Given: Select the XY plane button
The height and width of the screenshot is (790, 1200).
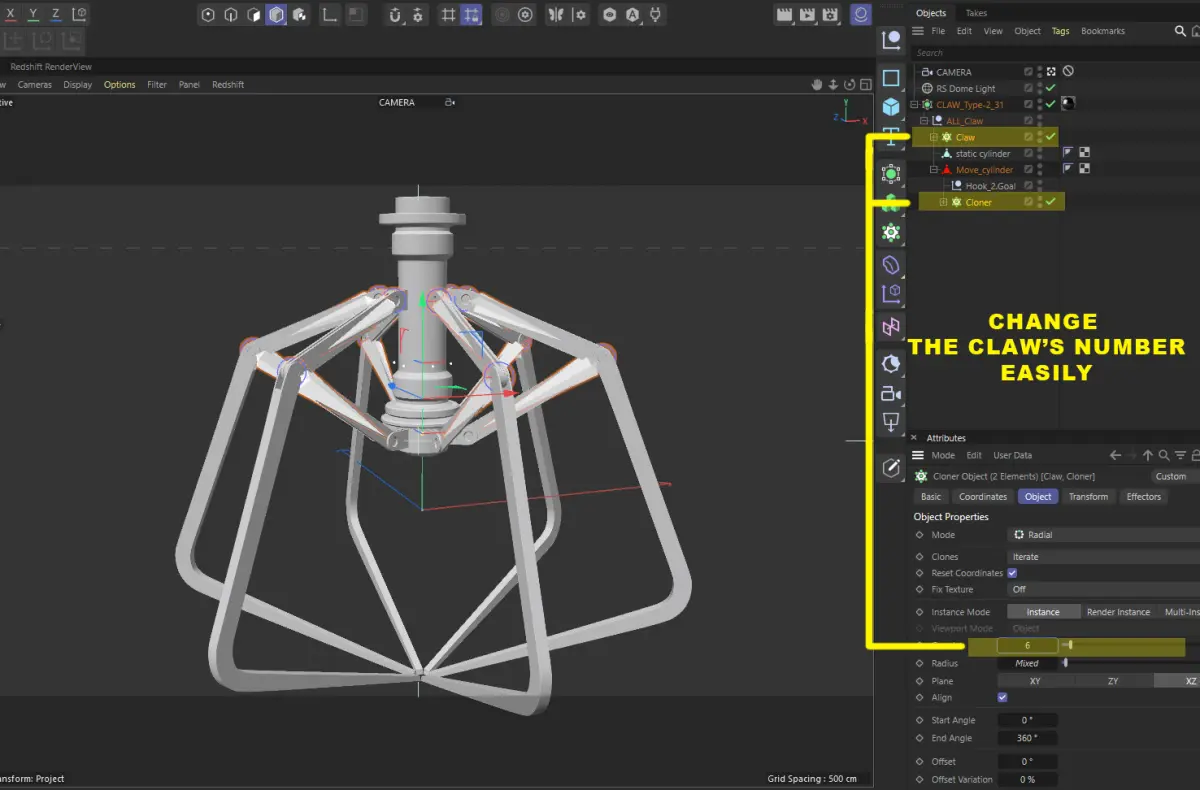Looking at the screenshot, I should point(1035,680).
